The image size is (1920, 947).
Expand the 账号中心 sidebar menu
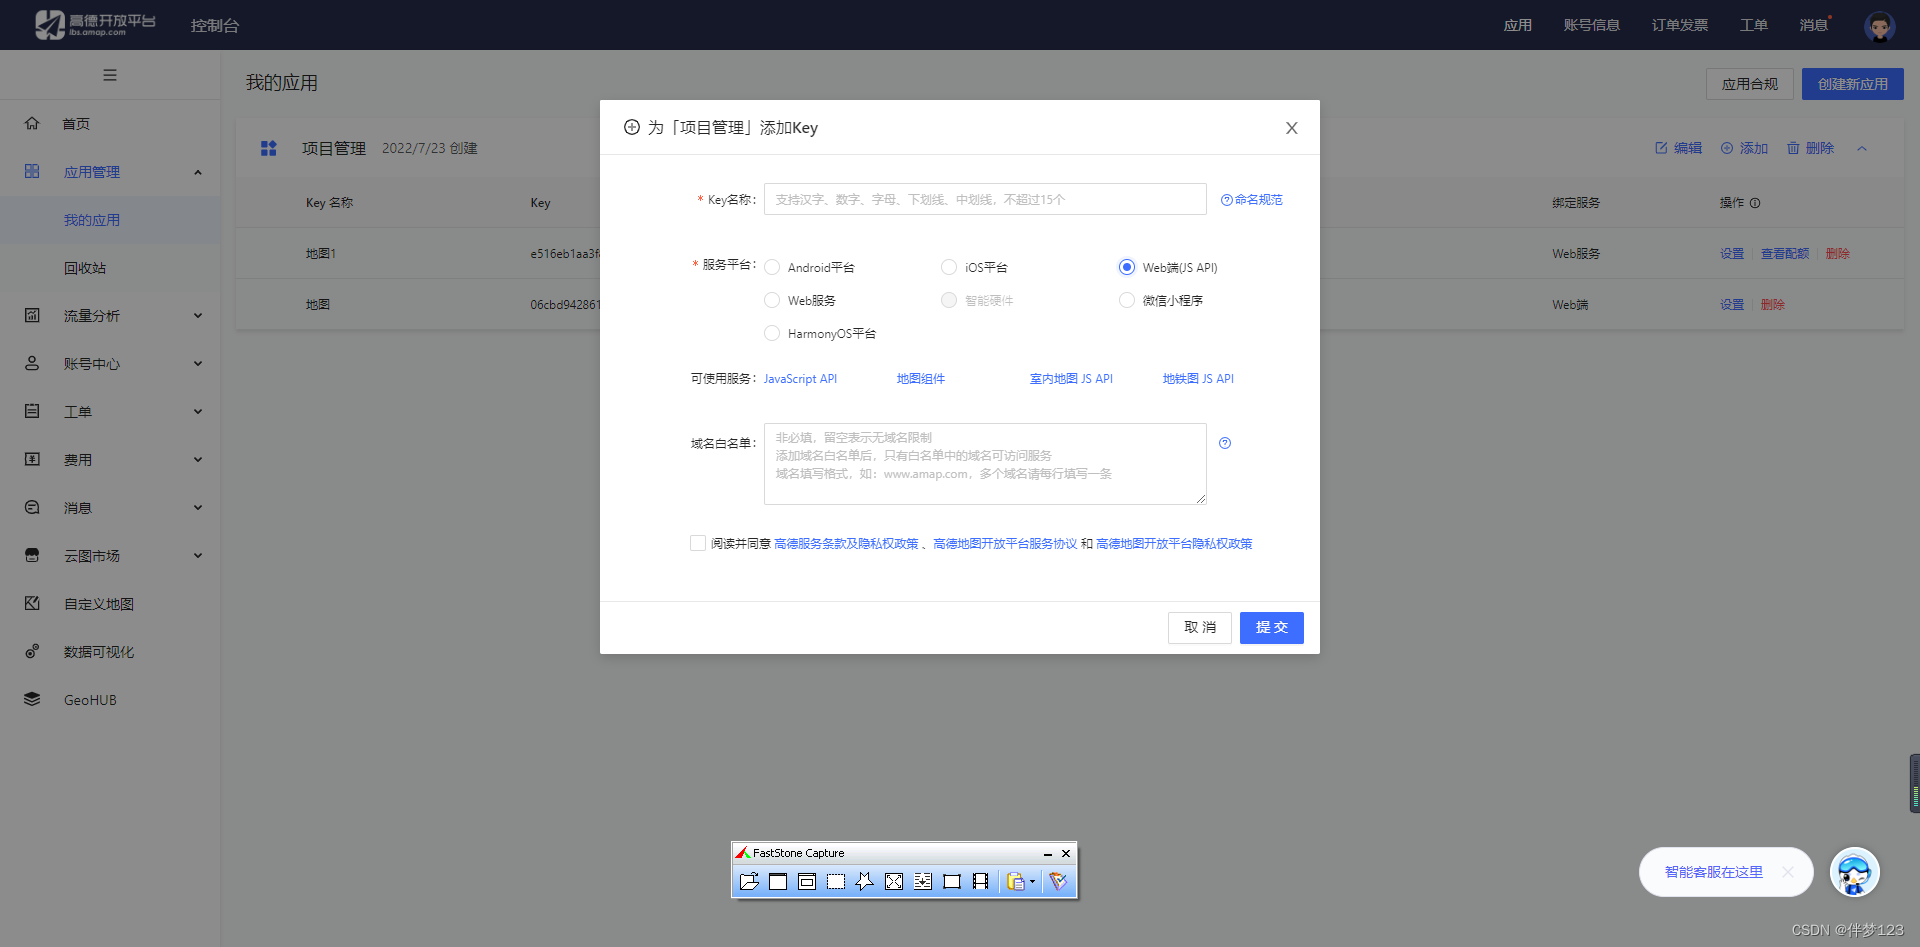click(198, 364)
